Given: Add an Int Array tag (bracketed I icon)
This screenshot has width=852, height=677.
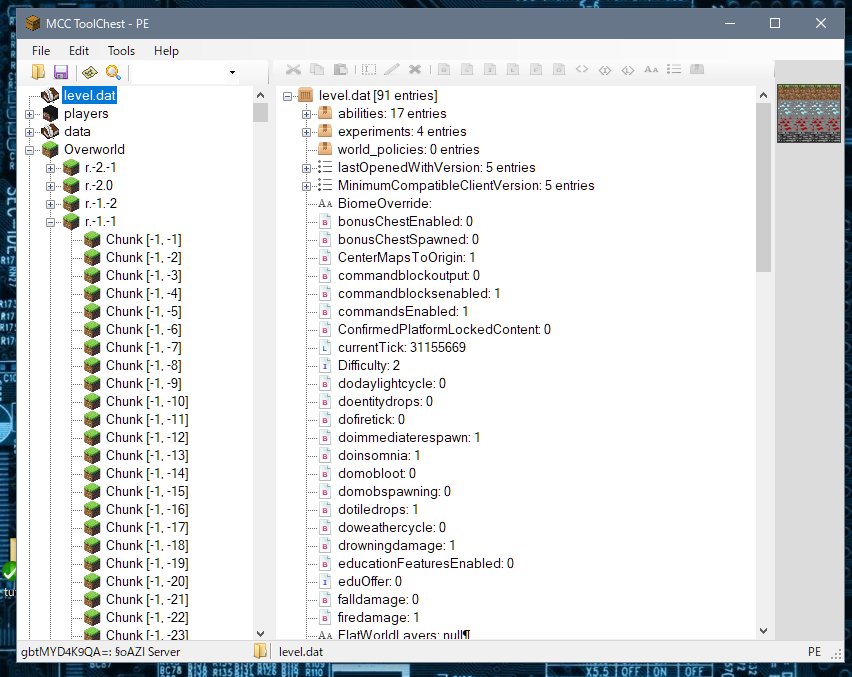Looking at the screenshot, I should pyautogui.click(x=605, y=70).
